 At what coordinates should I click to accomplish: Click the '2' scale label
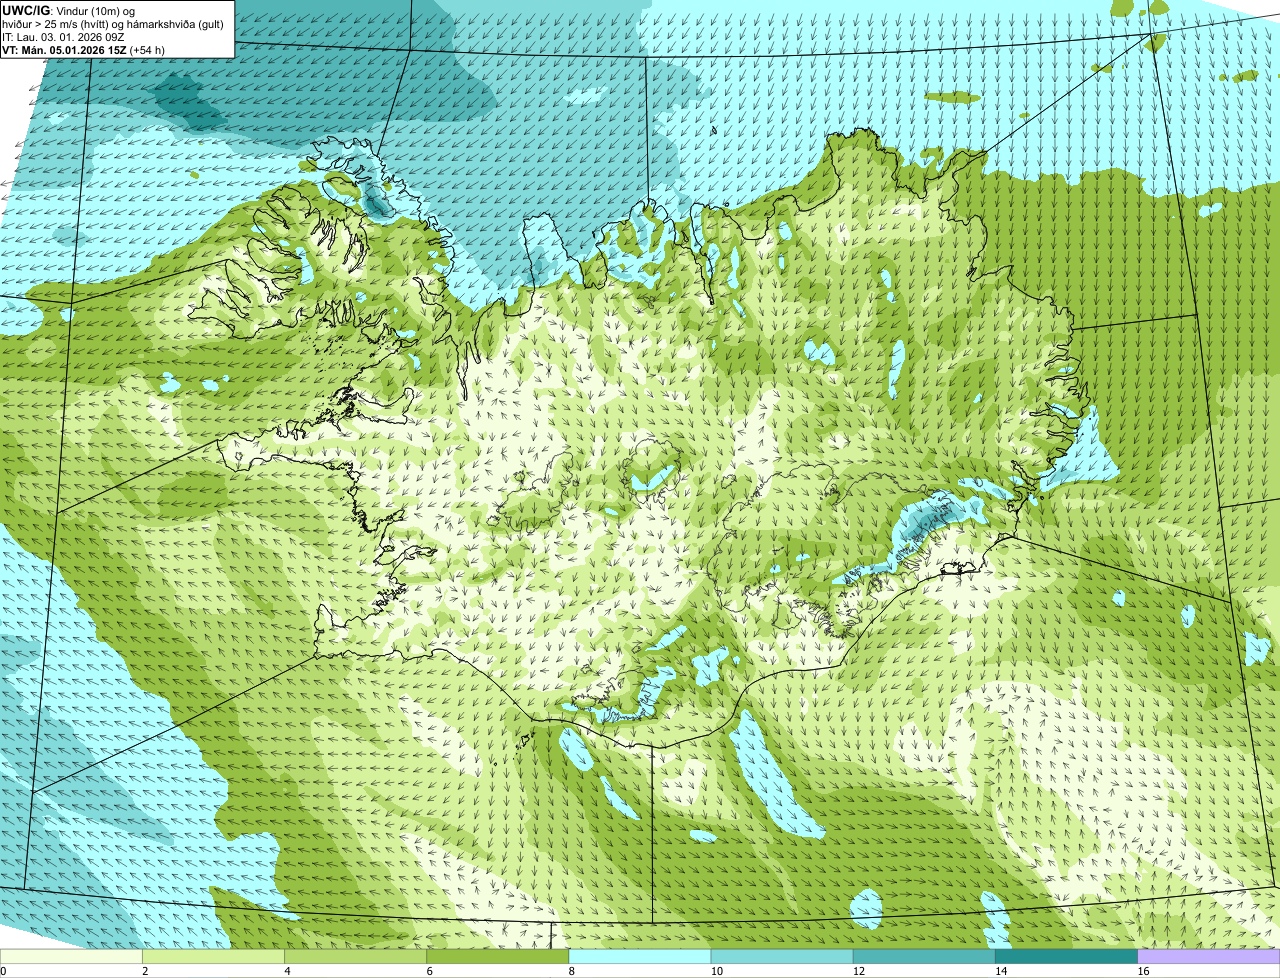coord(145,971)
